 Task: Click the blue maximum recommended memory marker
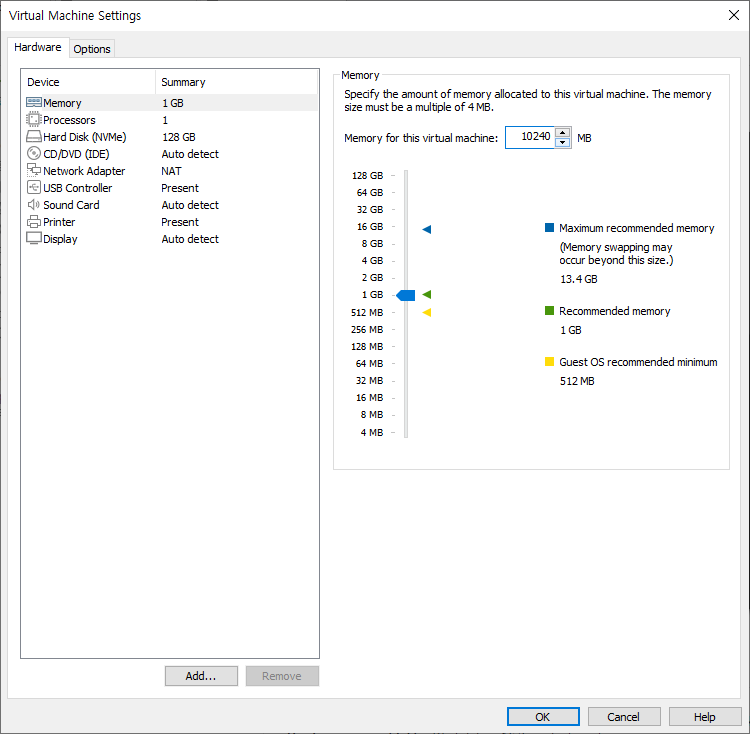point(427,230)
